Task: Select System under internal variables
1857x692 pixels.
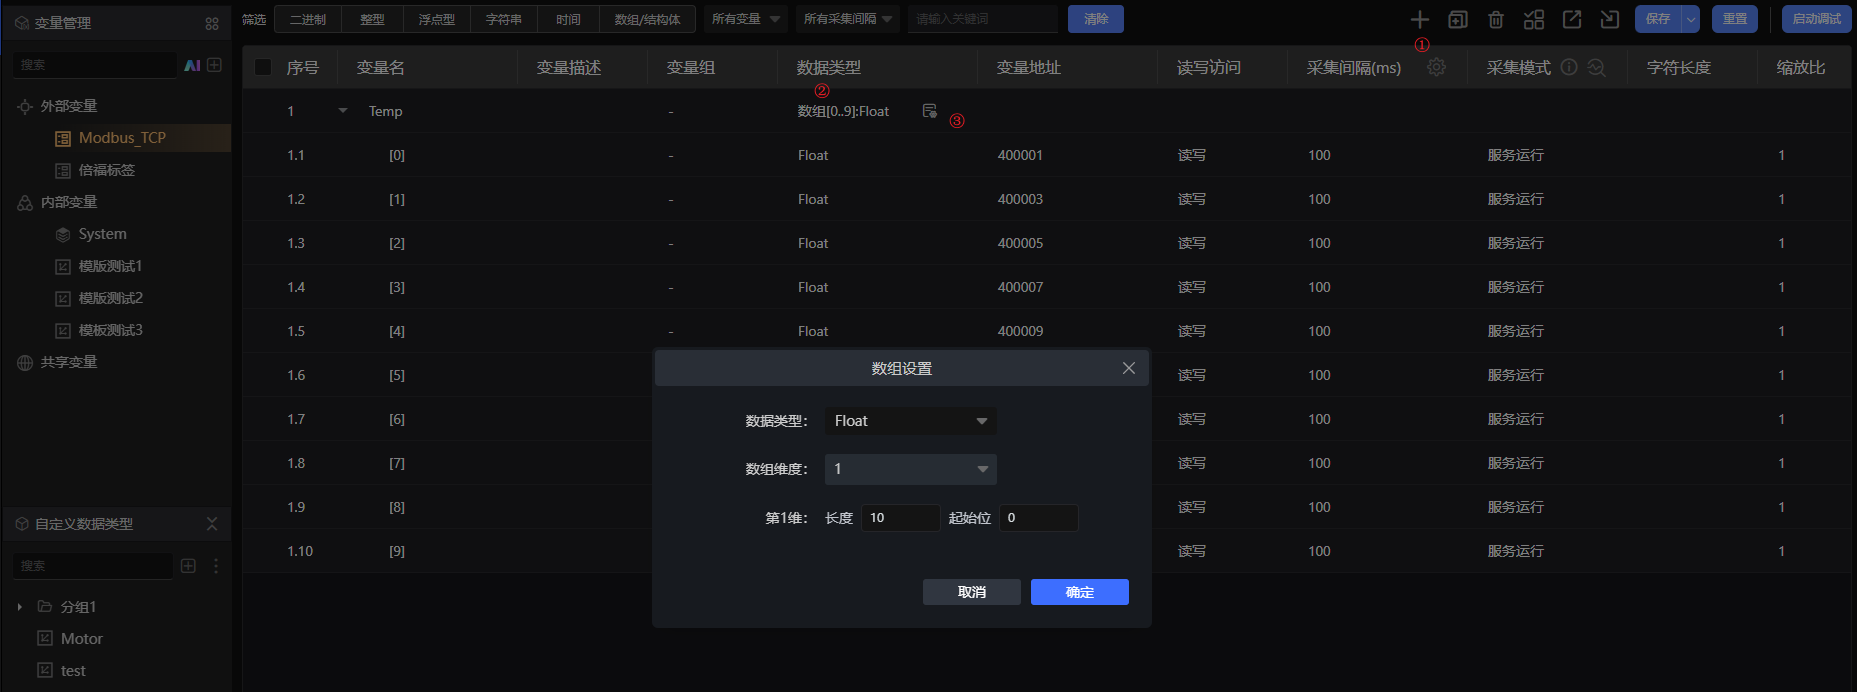Action: point(102,234)
